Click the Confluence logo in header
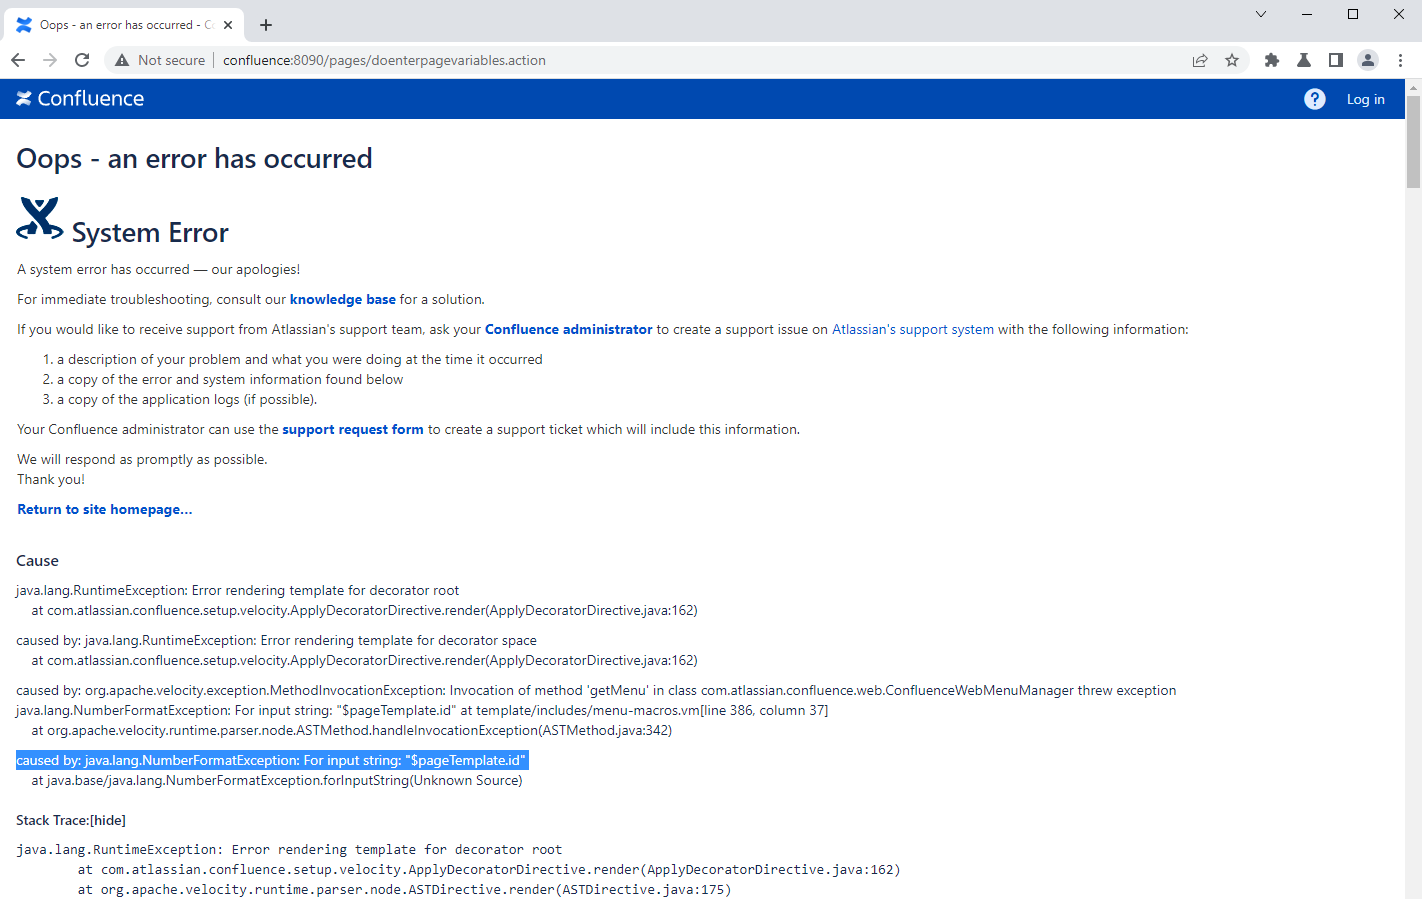The height and width of the screenshot is (899, 1422). 80,98
